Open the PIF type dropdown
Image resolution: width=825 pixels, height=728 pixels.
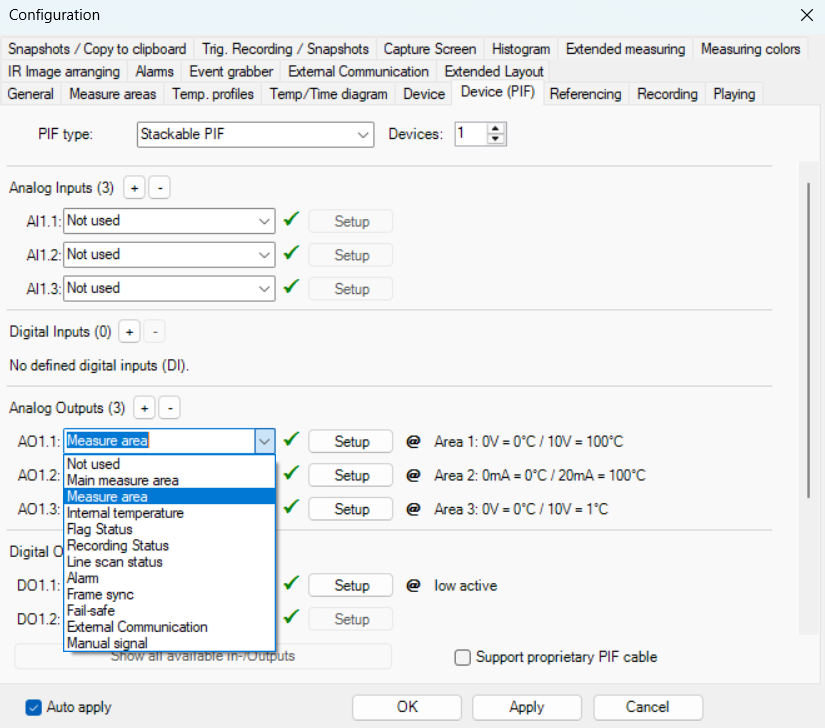255,135
